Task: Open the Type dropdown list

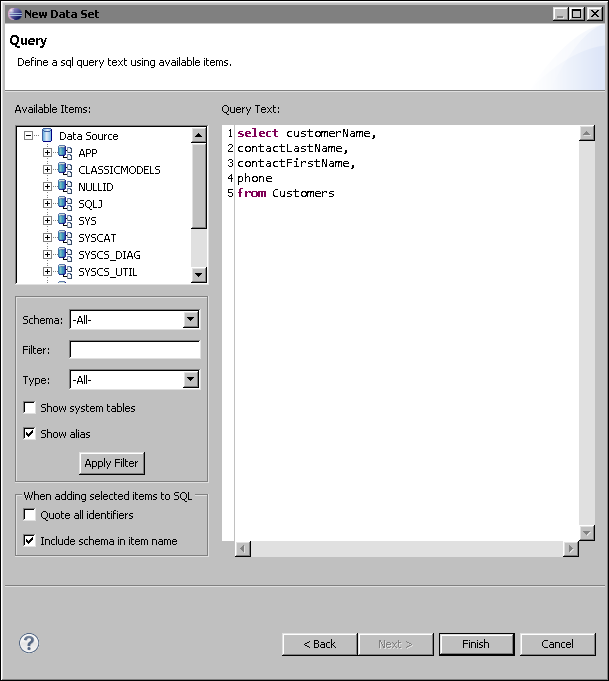Action: pos(191,380)
